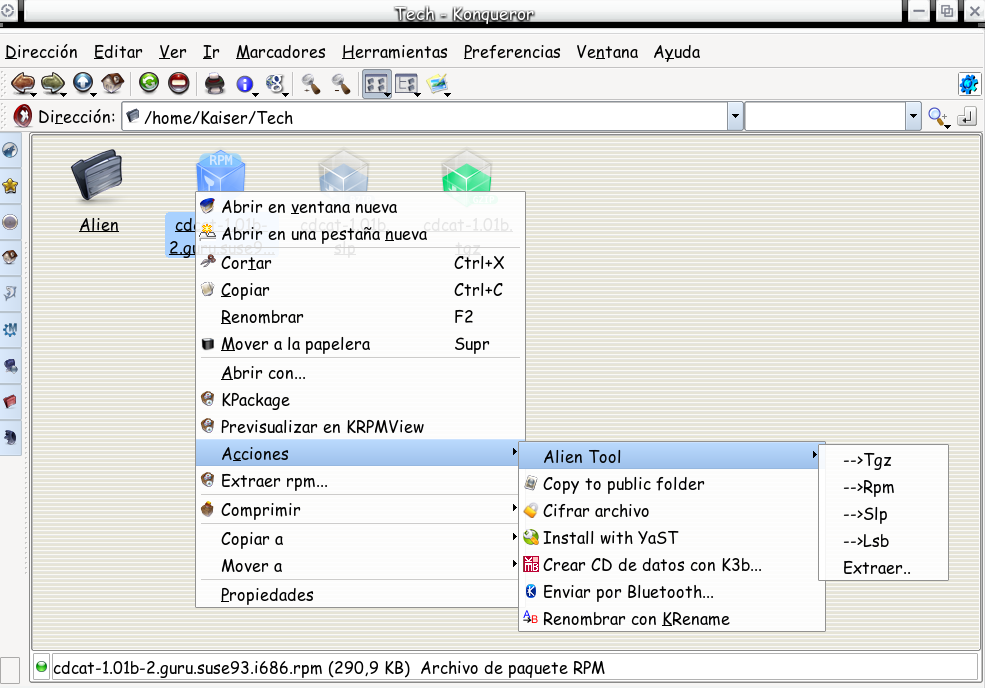Choose Install with YaST
This screenshot has width=985, height=688.
pyautogui.click(x=670, y=537)
